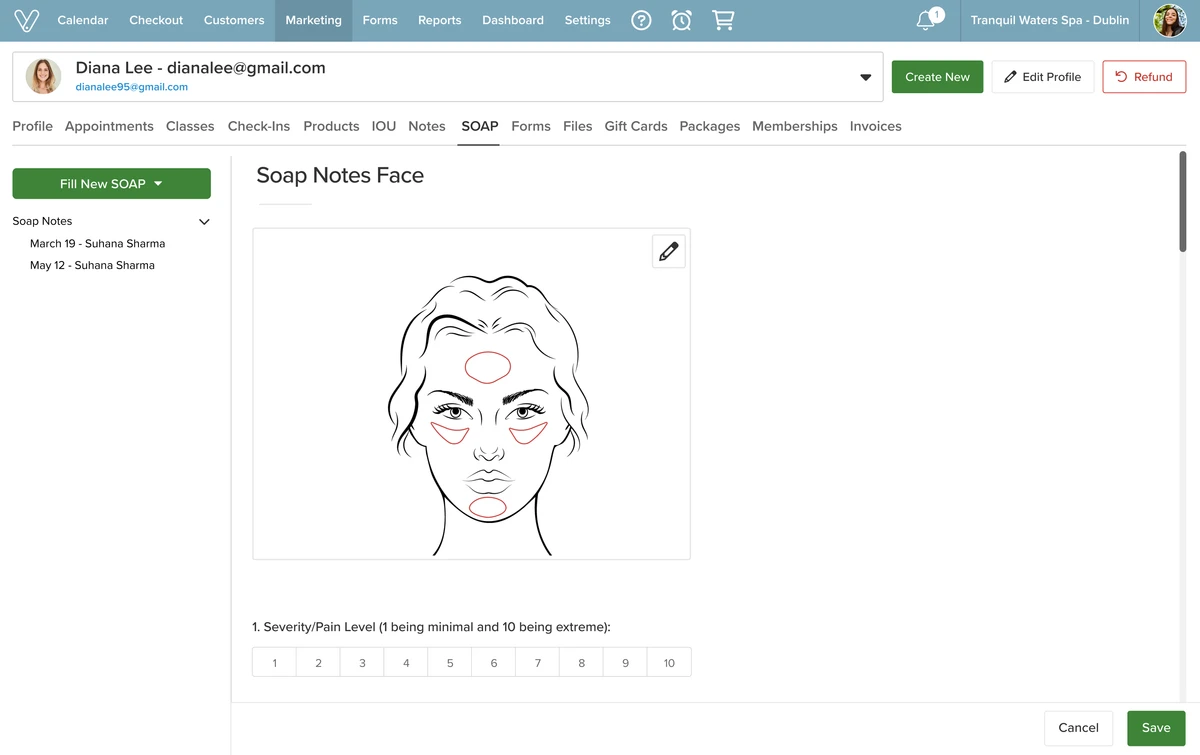The image size is (1200, 755).
Task: Select severity level 2
Action: tap(318, 662)
